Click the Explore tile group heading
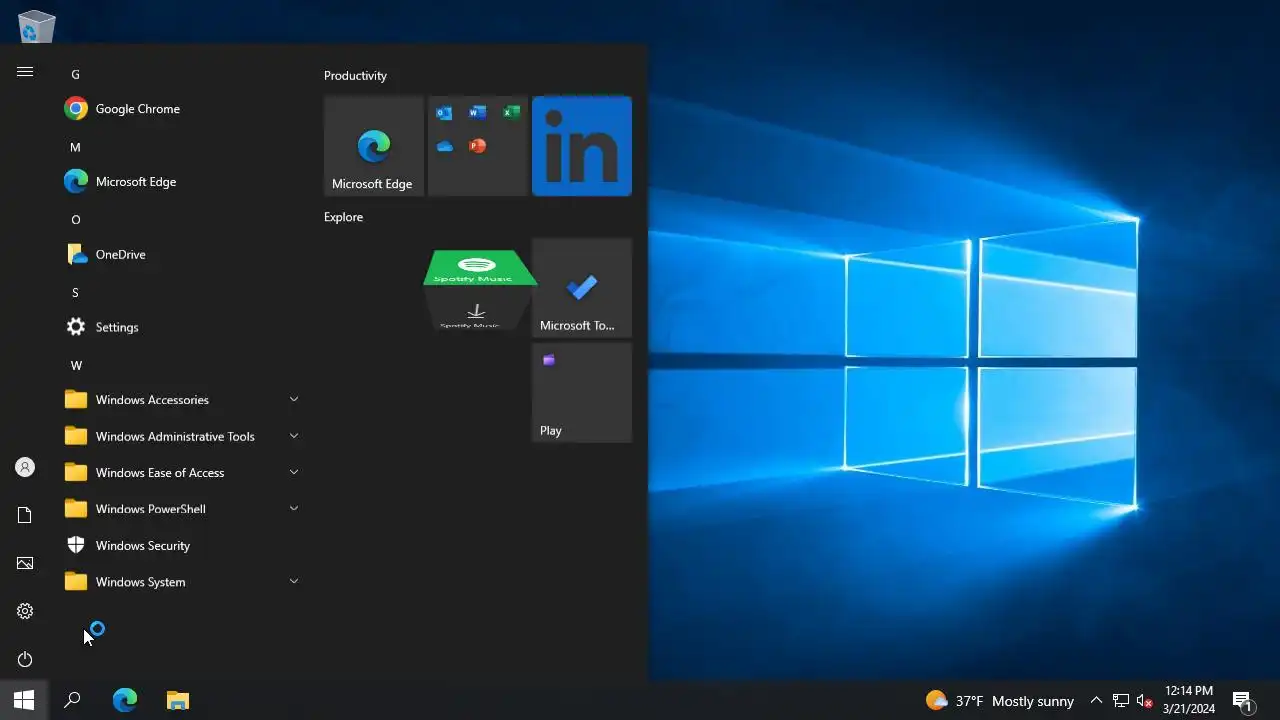 pos(343,217)
